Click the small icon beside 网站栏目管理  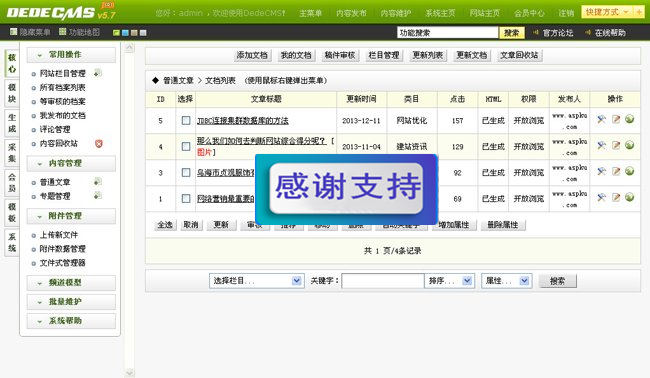[x=97, y=73]
